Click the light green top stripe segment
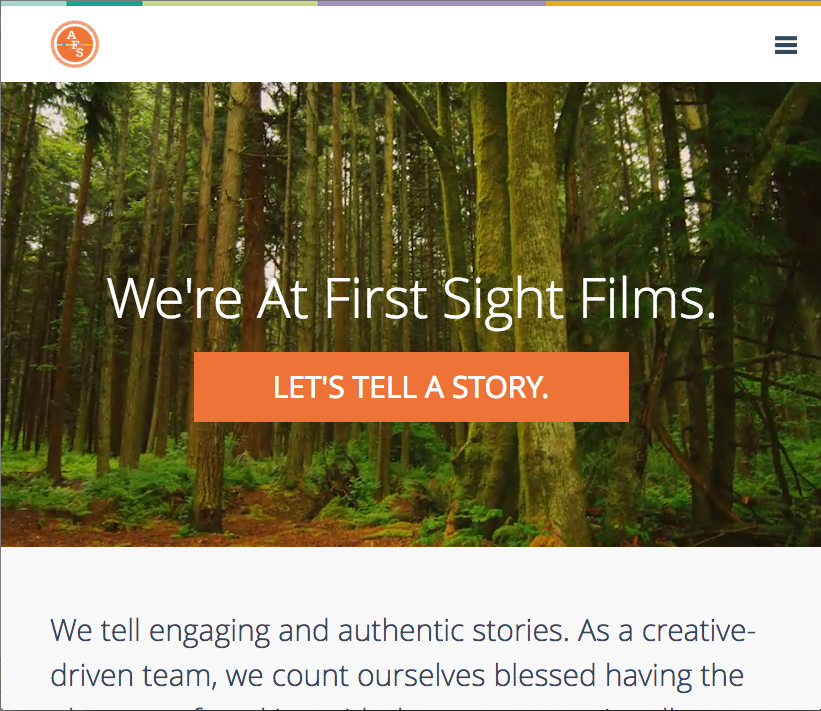The height and width of the screenshot is (711, 821). (x=230, y=3)
